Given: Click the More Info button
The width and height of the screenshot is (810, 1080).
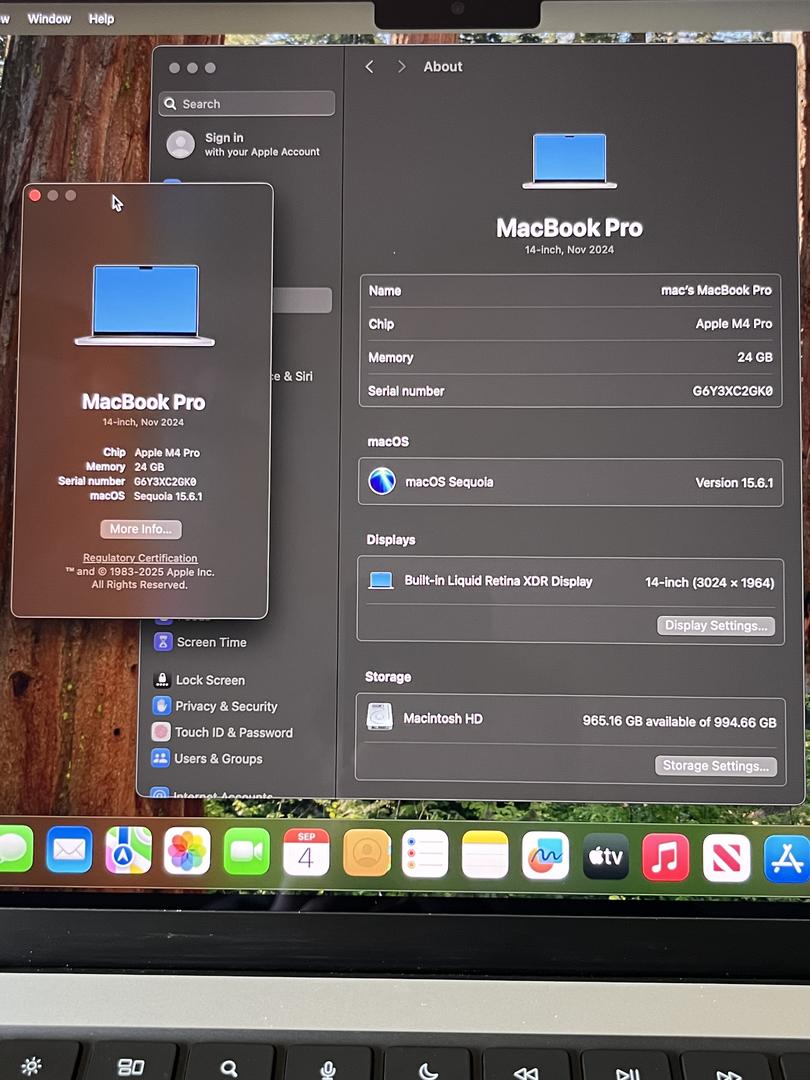Looking at the screenshot, I should [x=141, y=529].
